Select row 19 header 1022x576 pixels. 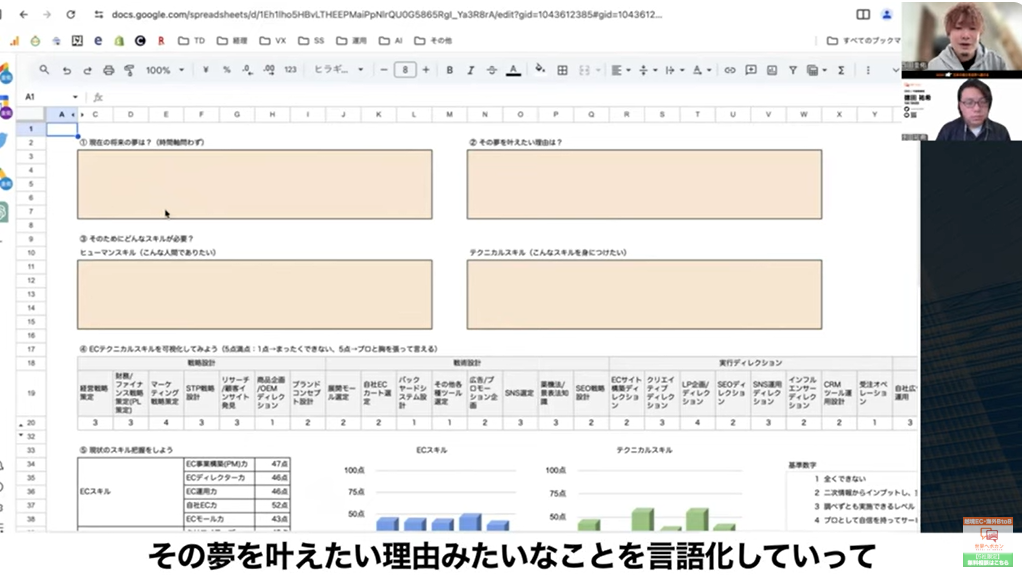31,393
